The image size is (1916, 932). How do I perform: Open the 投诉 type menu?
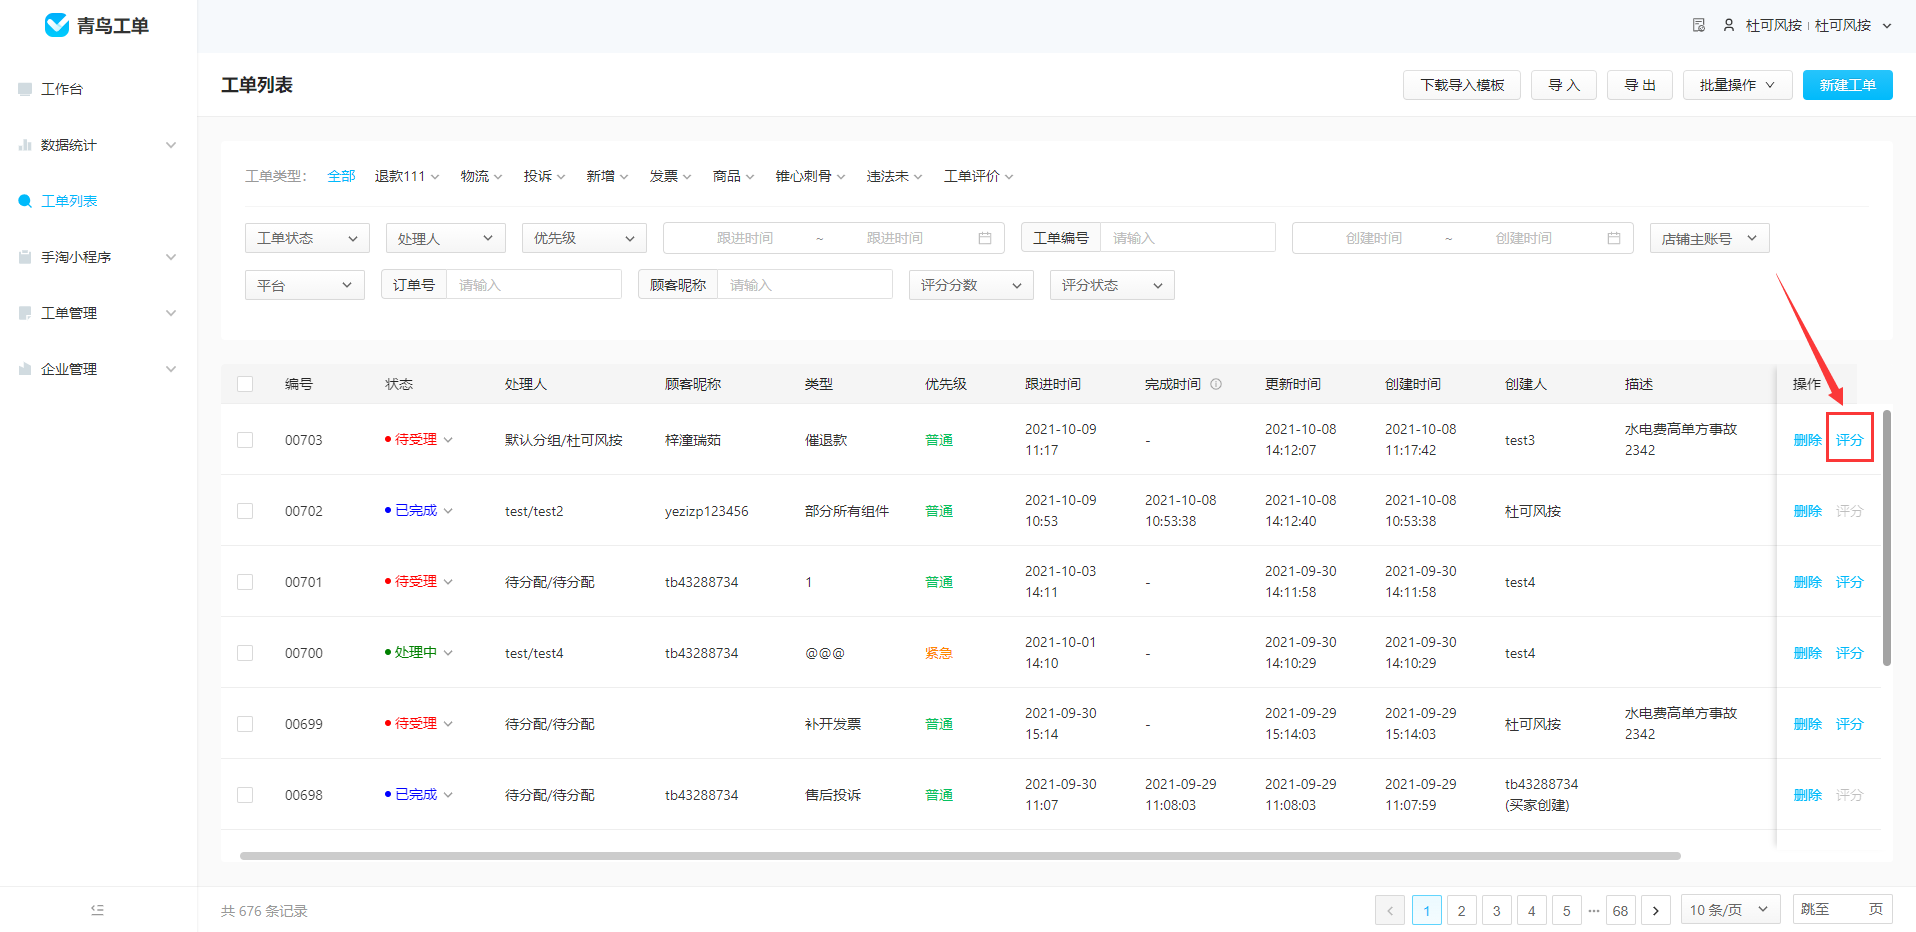coord(544,176)
